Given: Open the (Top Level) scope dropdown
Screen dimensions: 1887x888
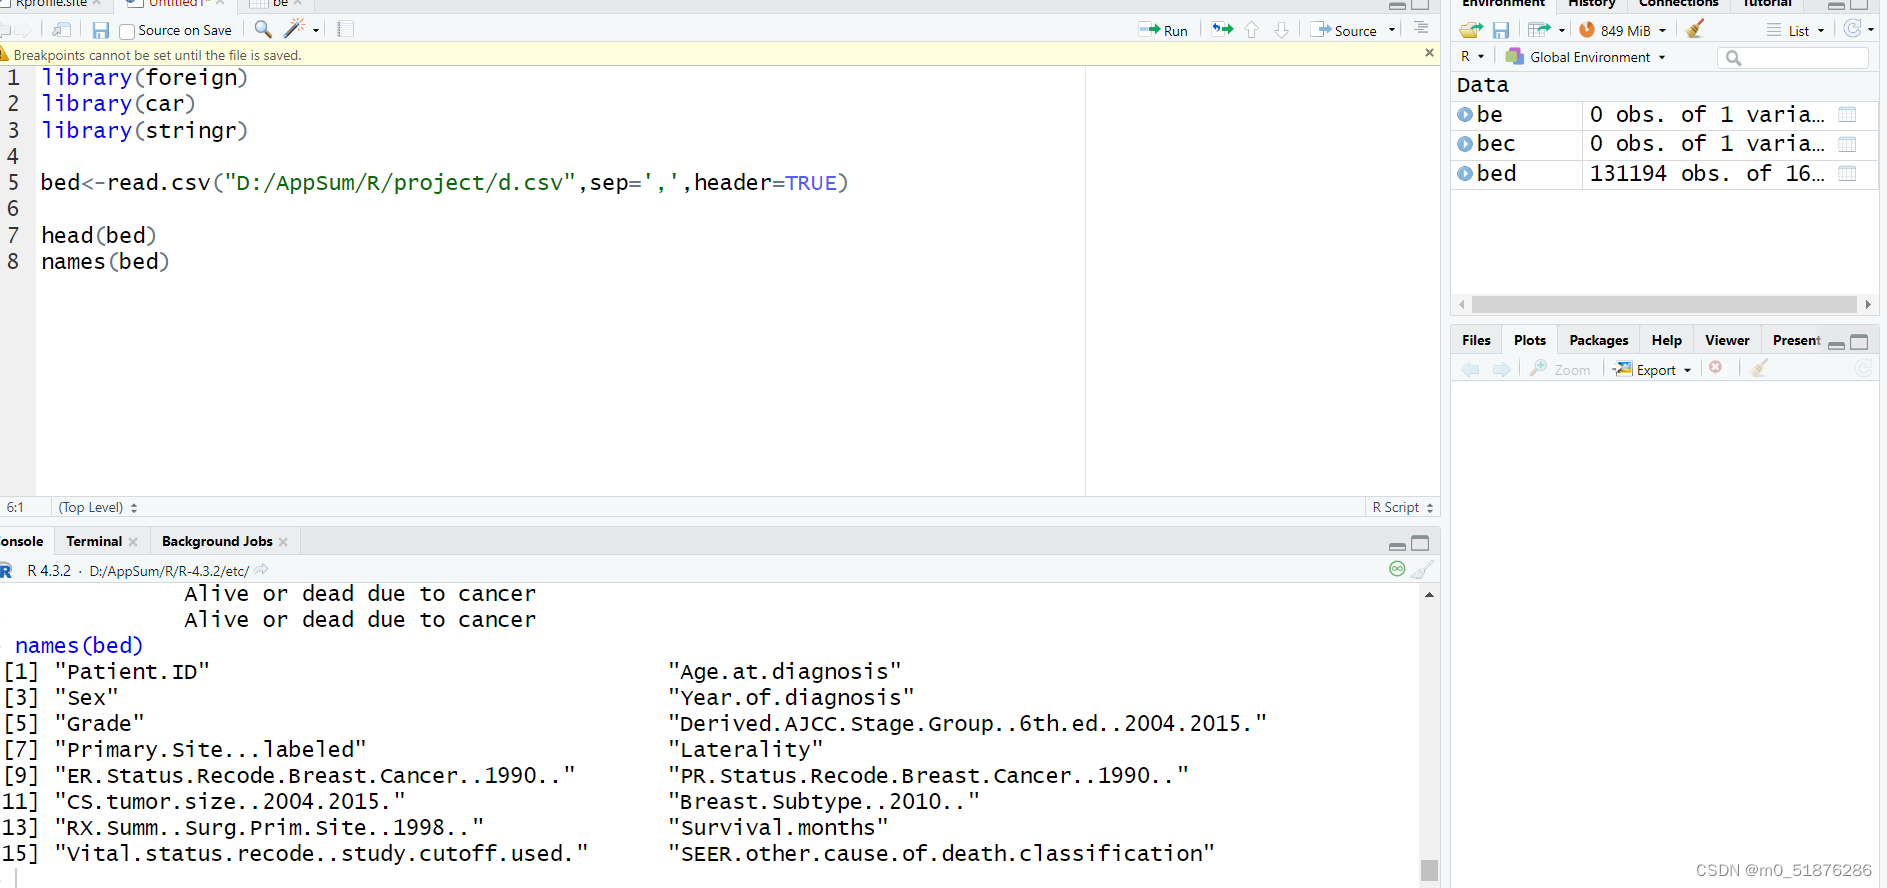Looking at the screenshot, I should pyautogui.click(x=98, y=508).
